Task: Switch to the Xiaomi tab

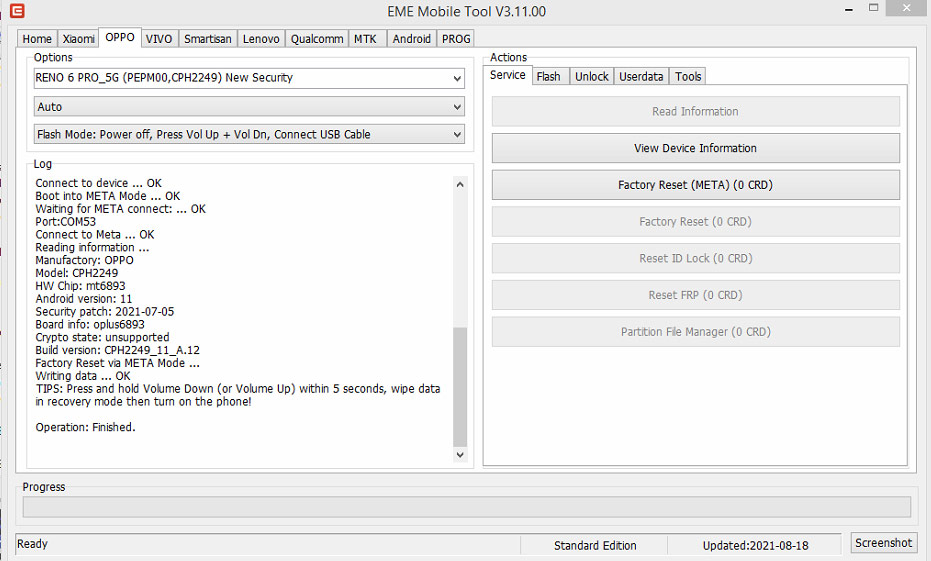Action: [x=78, y=39]
